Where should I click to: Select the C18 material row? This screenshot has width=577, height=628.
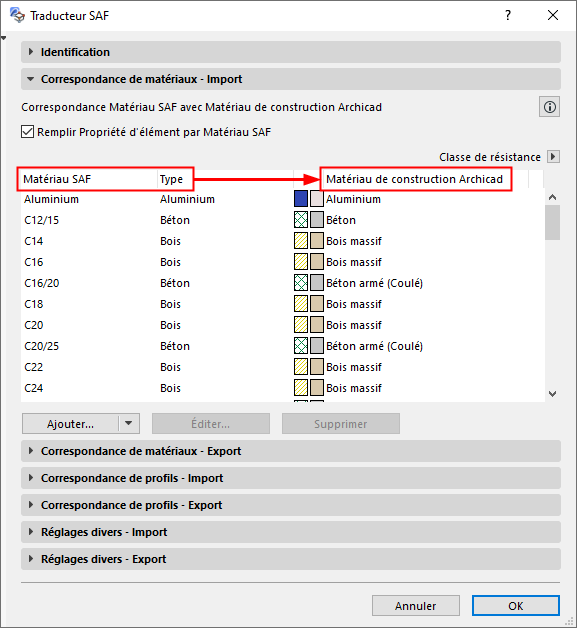(x=283, y=304)
